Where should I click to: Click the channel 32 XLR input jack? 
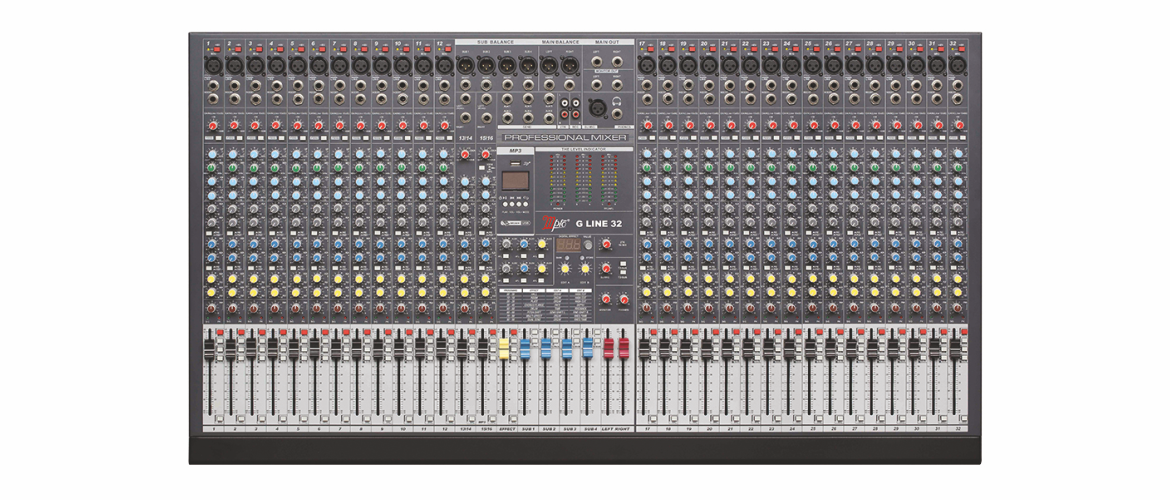(x=958, y=65)
